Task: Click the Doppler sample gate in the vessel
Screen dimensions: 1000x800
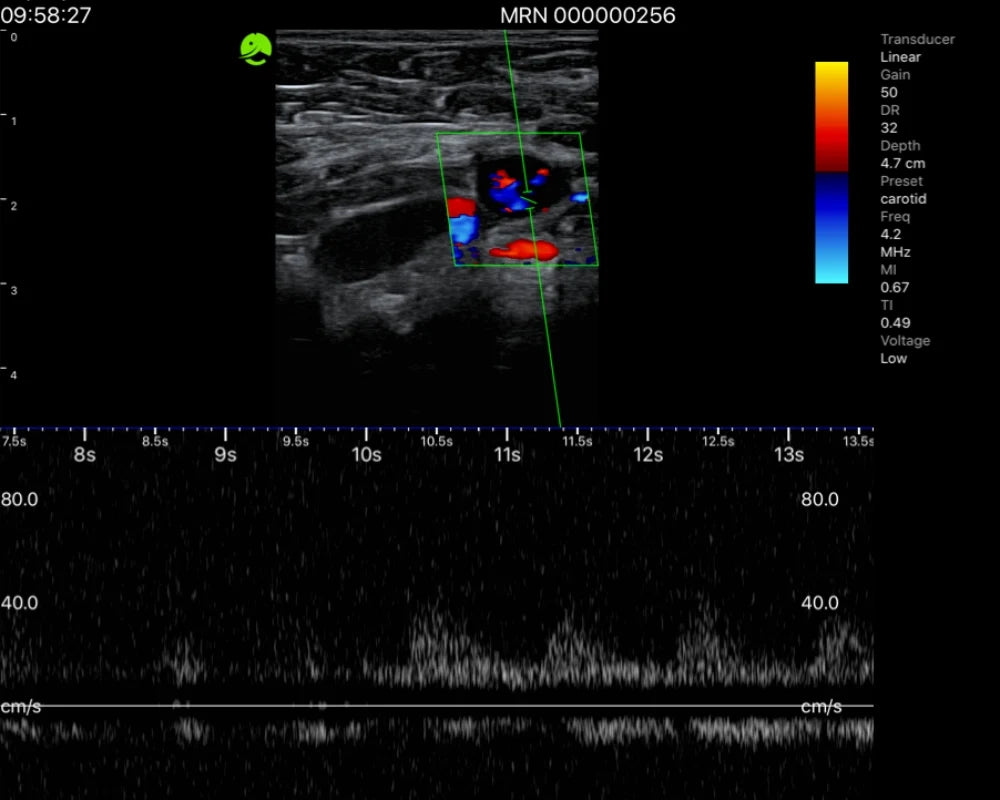Action: 529,199
